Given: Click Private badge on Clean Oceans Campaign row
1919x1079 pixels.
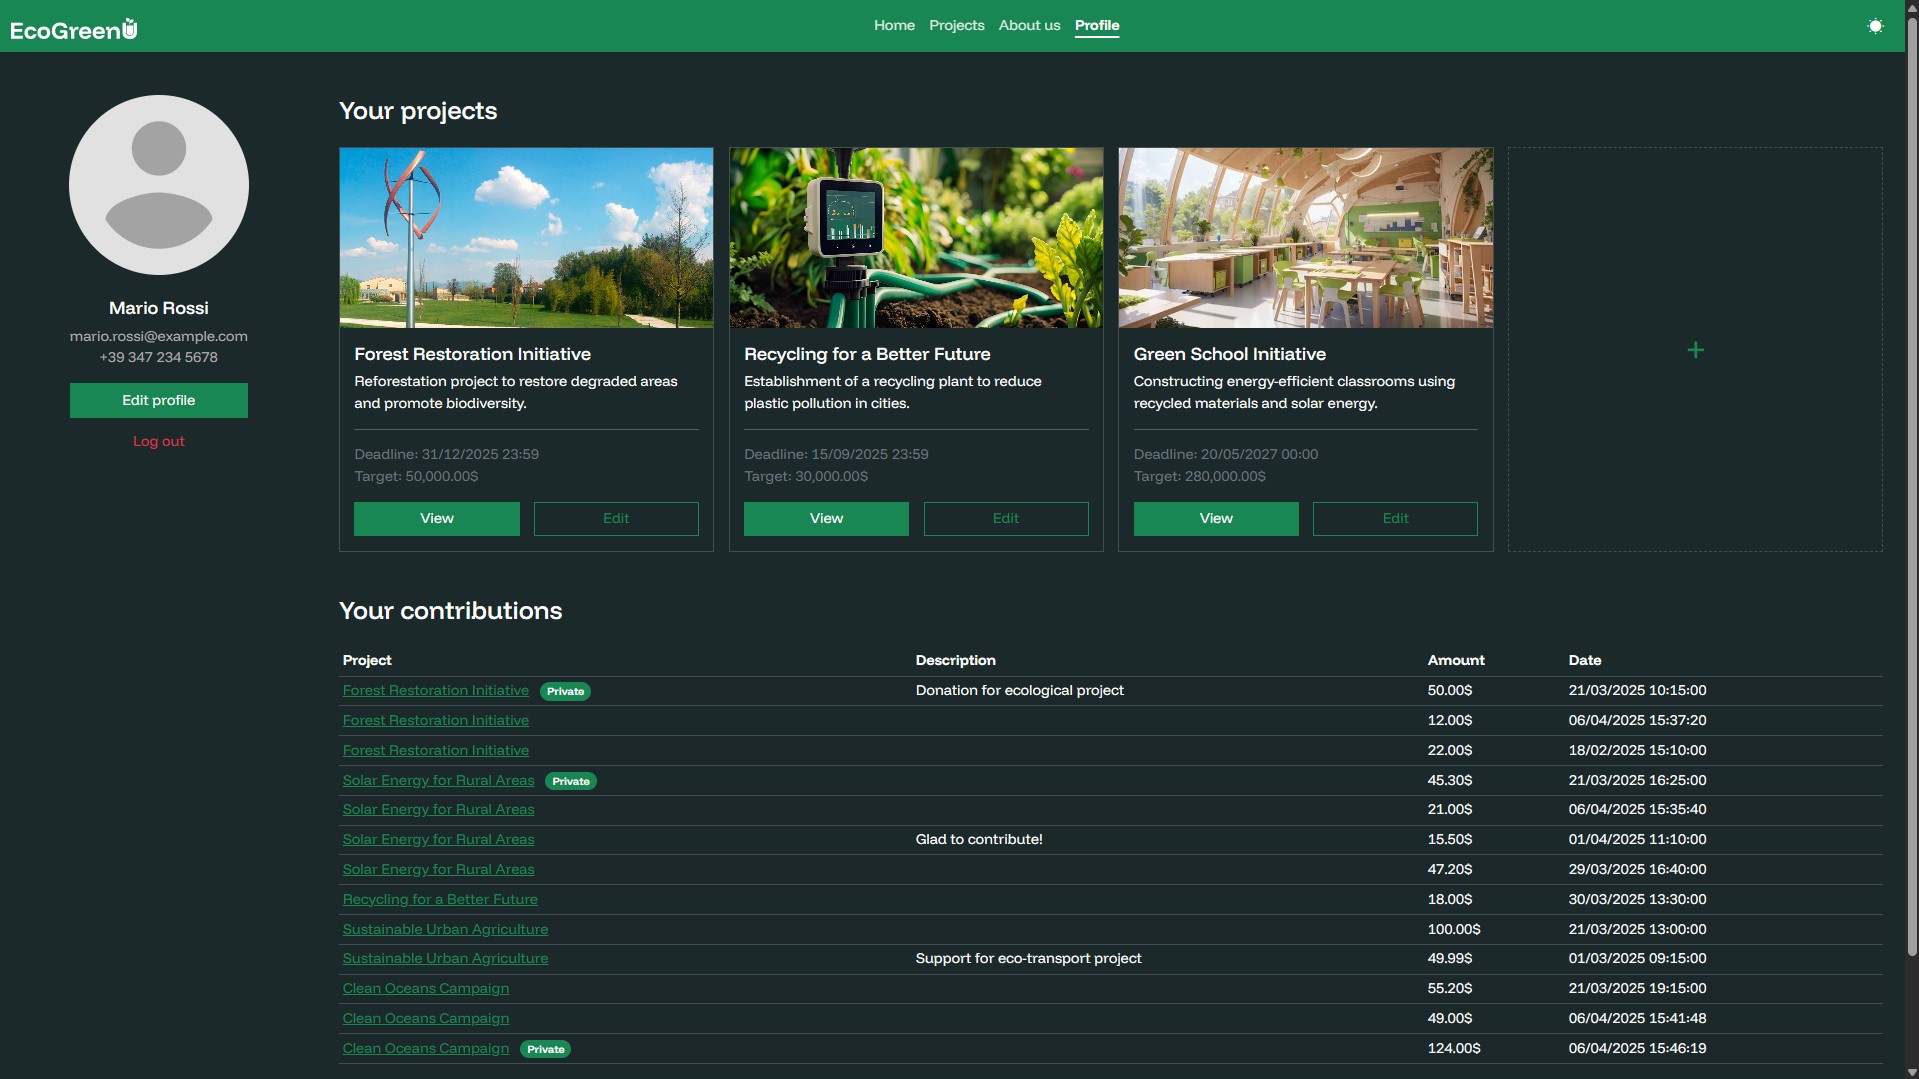Looking at the screenshot, I should pyautogui.click(x=545, y=1049).
